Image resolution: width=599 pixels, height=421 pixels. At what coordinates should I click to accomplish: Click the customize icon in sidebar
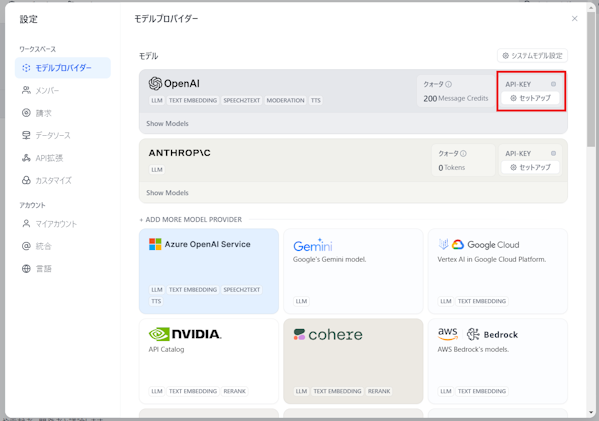click(x=26, y=180)
